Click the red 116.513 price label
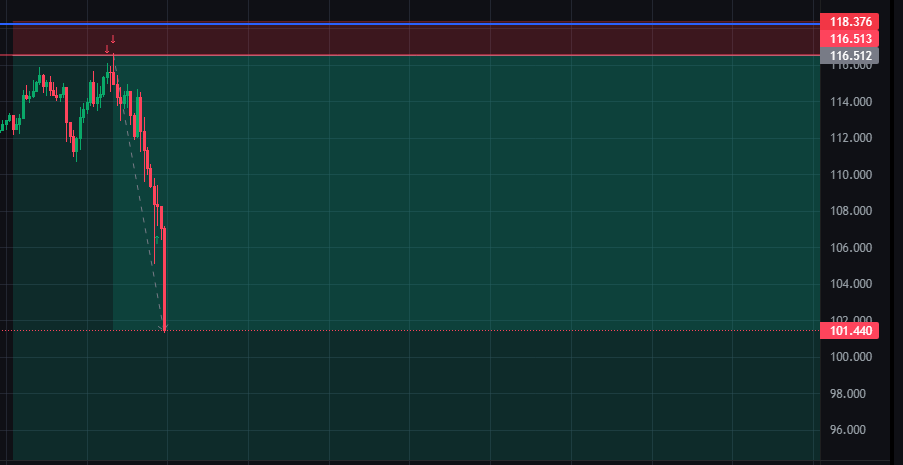 click(x=850, y=39)
